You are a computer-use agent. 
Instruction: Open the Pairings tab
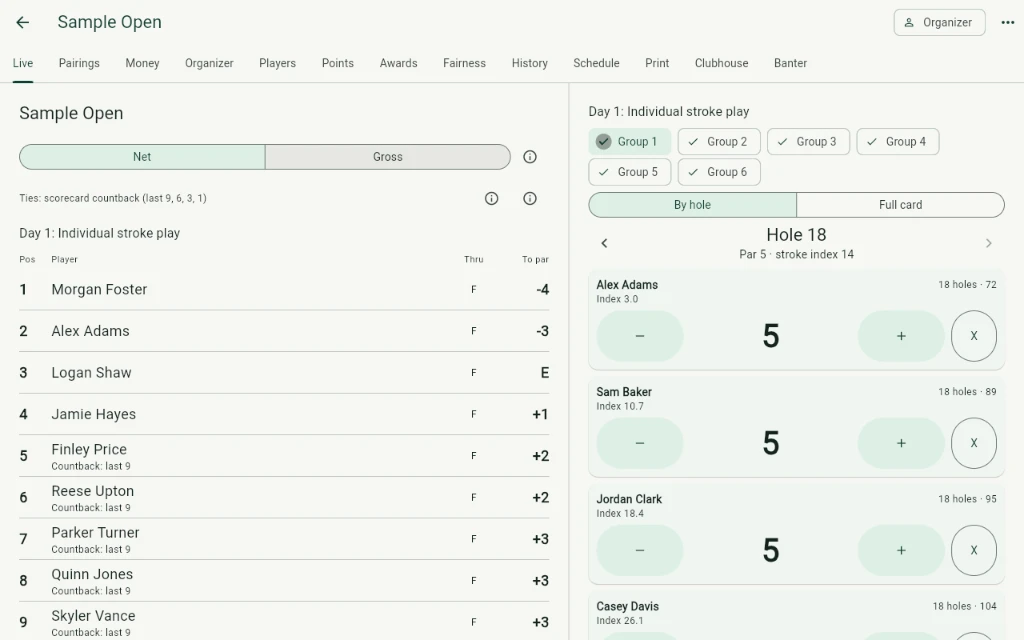79,63
